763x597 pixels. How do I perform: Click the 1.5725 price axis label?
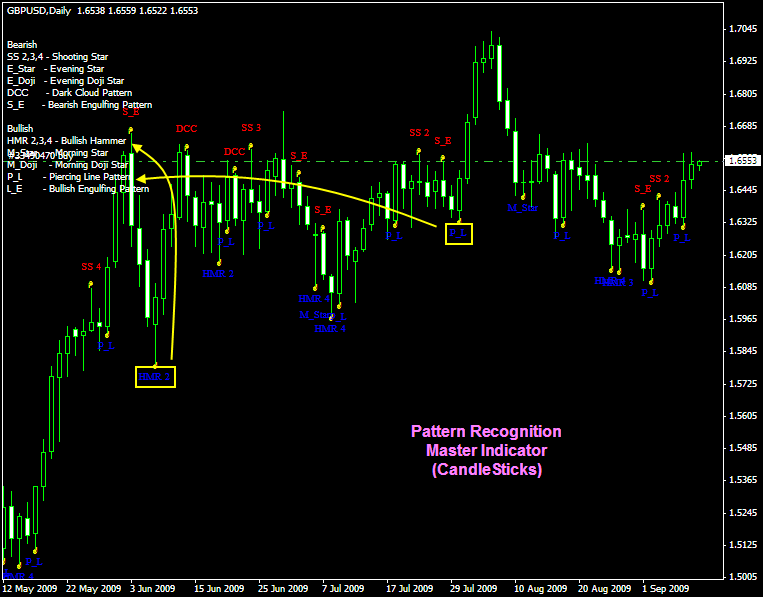click(x=742, y=384)
